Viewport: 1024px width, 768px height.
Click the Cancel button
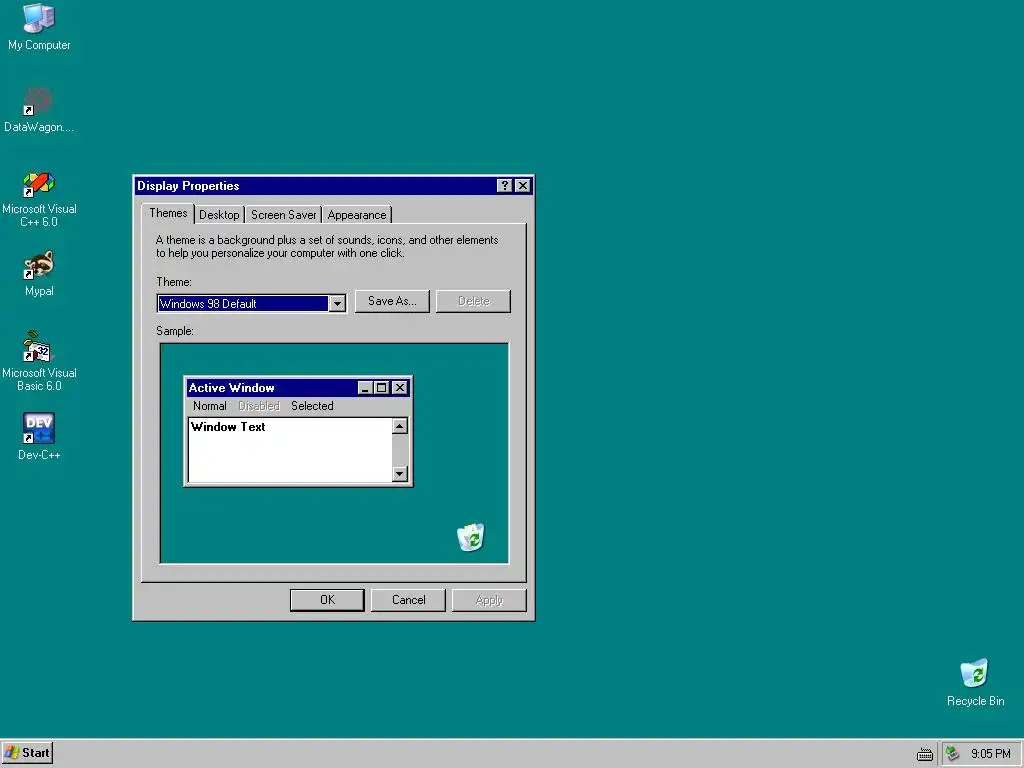[408, 600]
